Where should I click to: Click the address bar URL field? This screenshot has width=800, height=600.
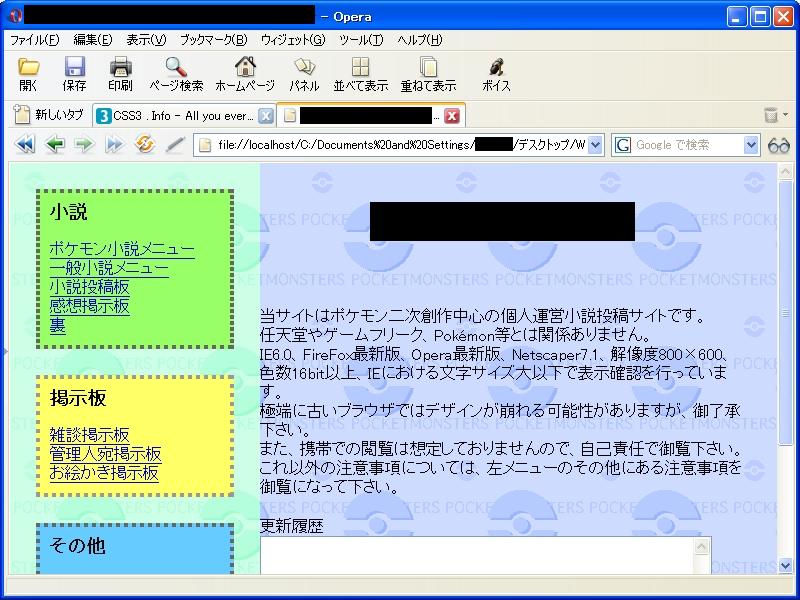(401, 145)
